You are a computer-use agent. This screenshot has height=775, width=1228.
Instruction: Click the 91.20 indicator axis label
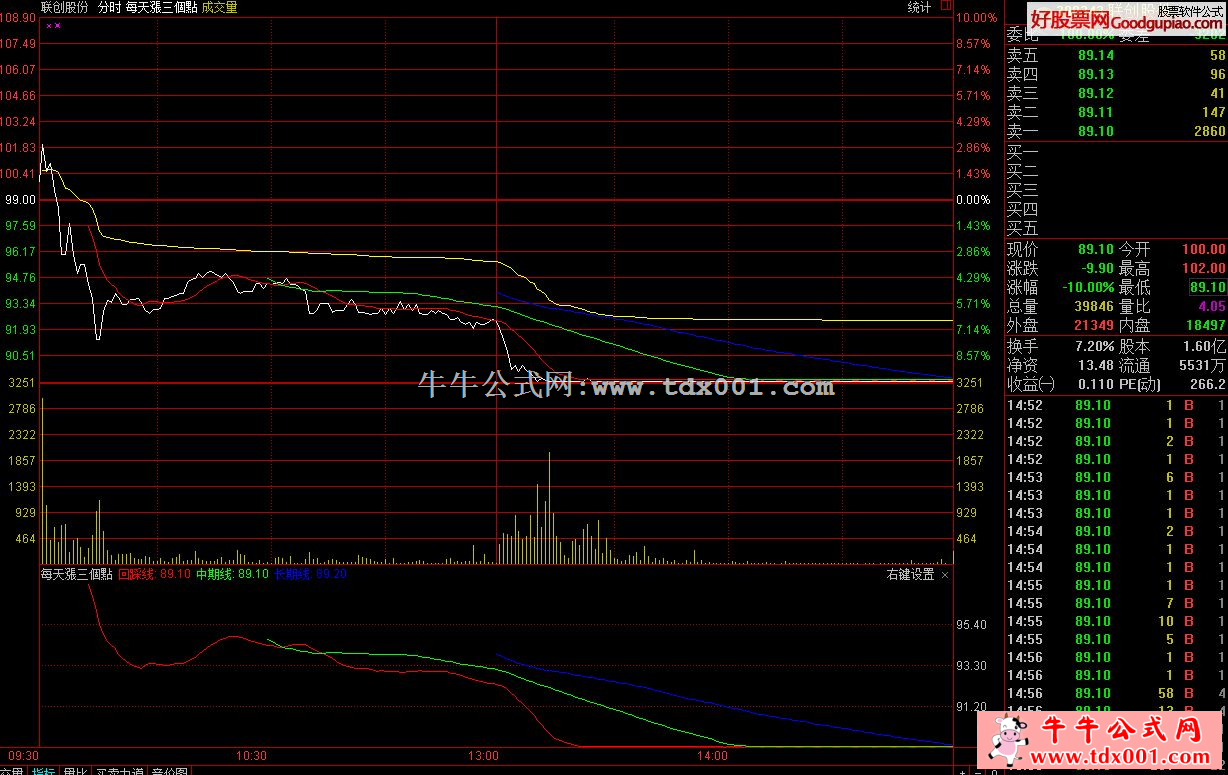(x=973, y=706)
